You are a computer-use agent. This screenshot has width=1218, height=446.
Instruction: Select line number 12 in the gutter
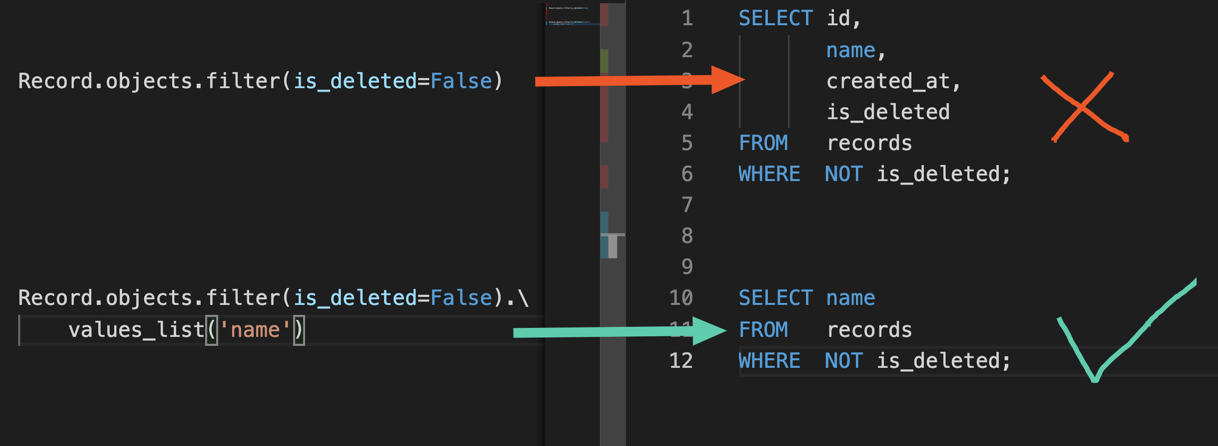(681, 360)
